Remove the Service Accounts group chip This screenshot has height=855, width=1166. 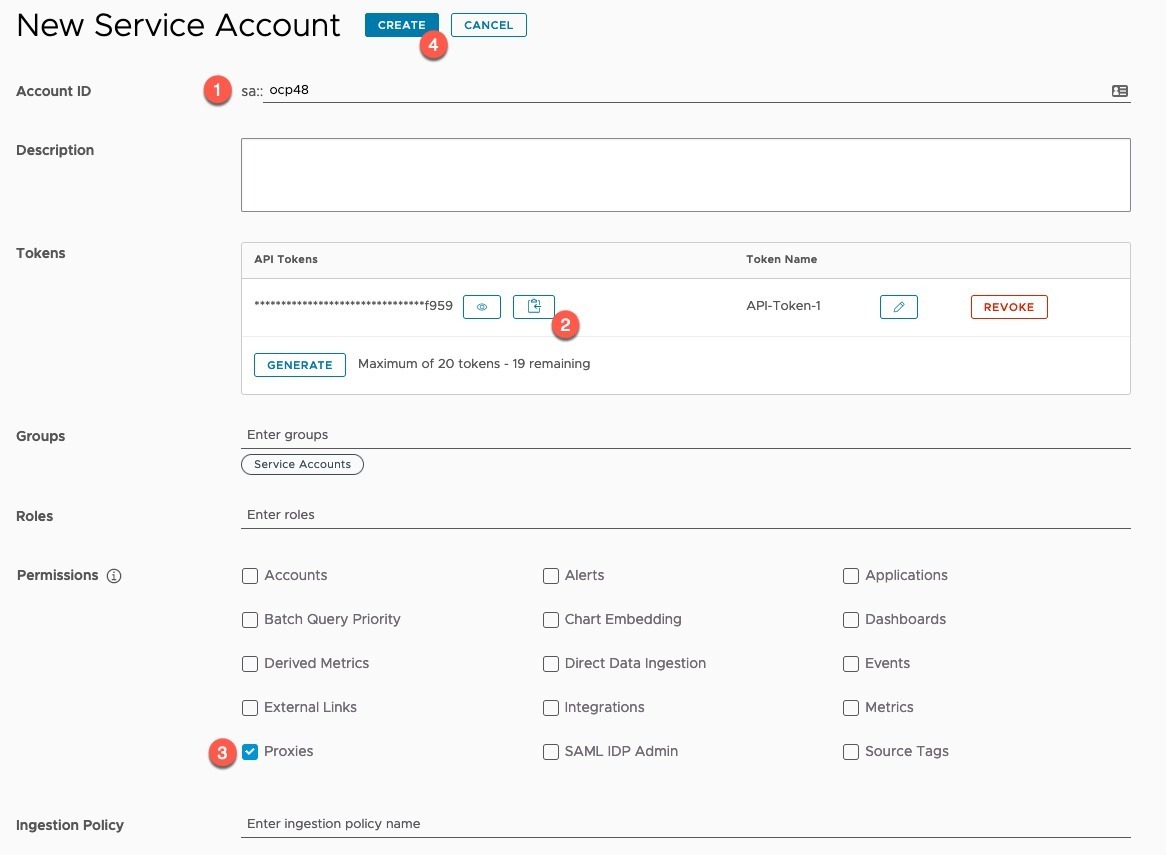[x=303, y=464]
